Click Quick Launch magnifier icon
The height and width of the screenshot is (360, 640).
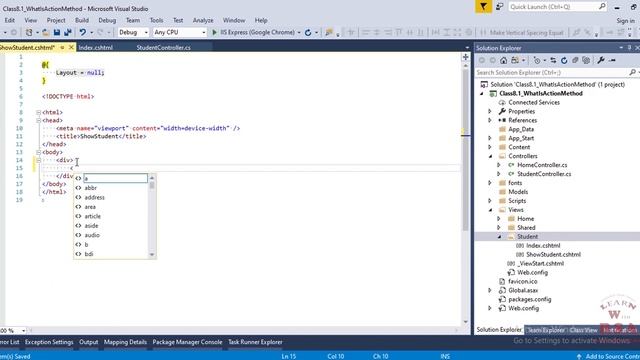(602, 7)
